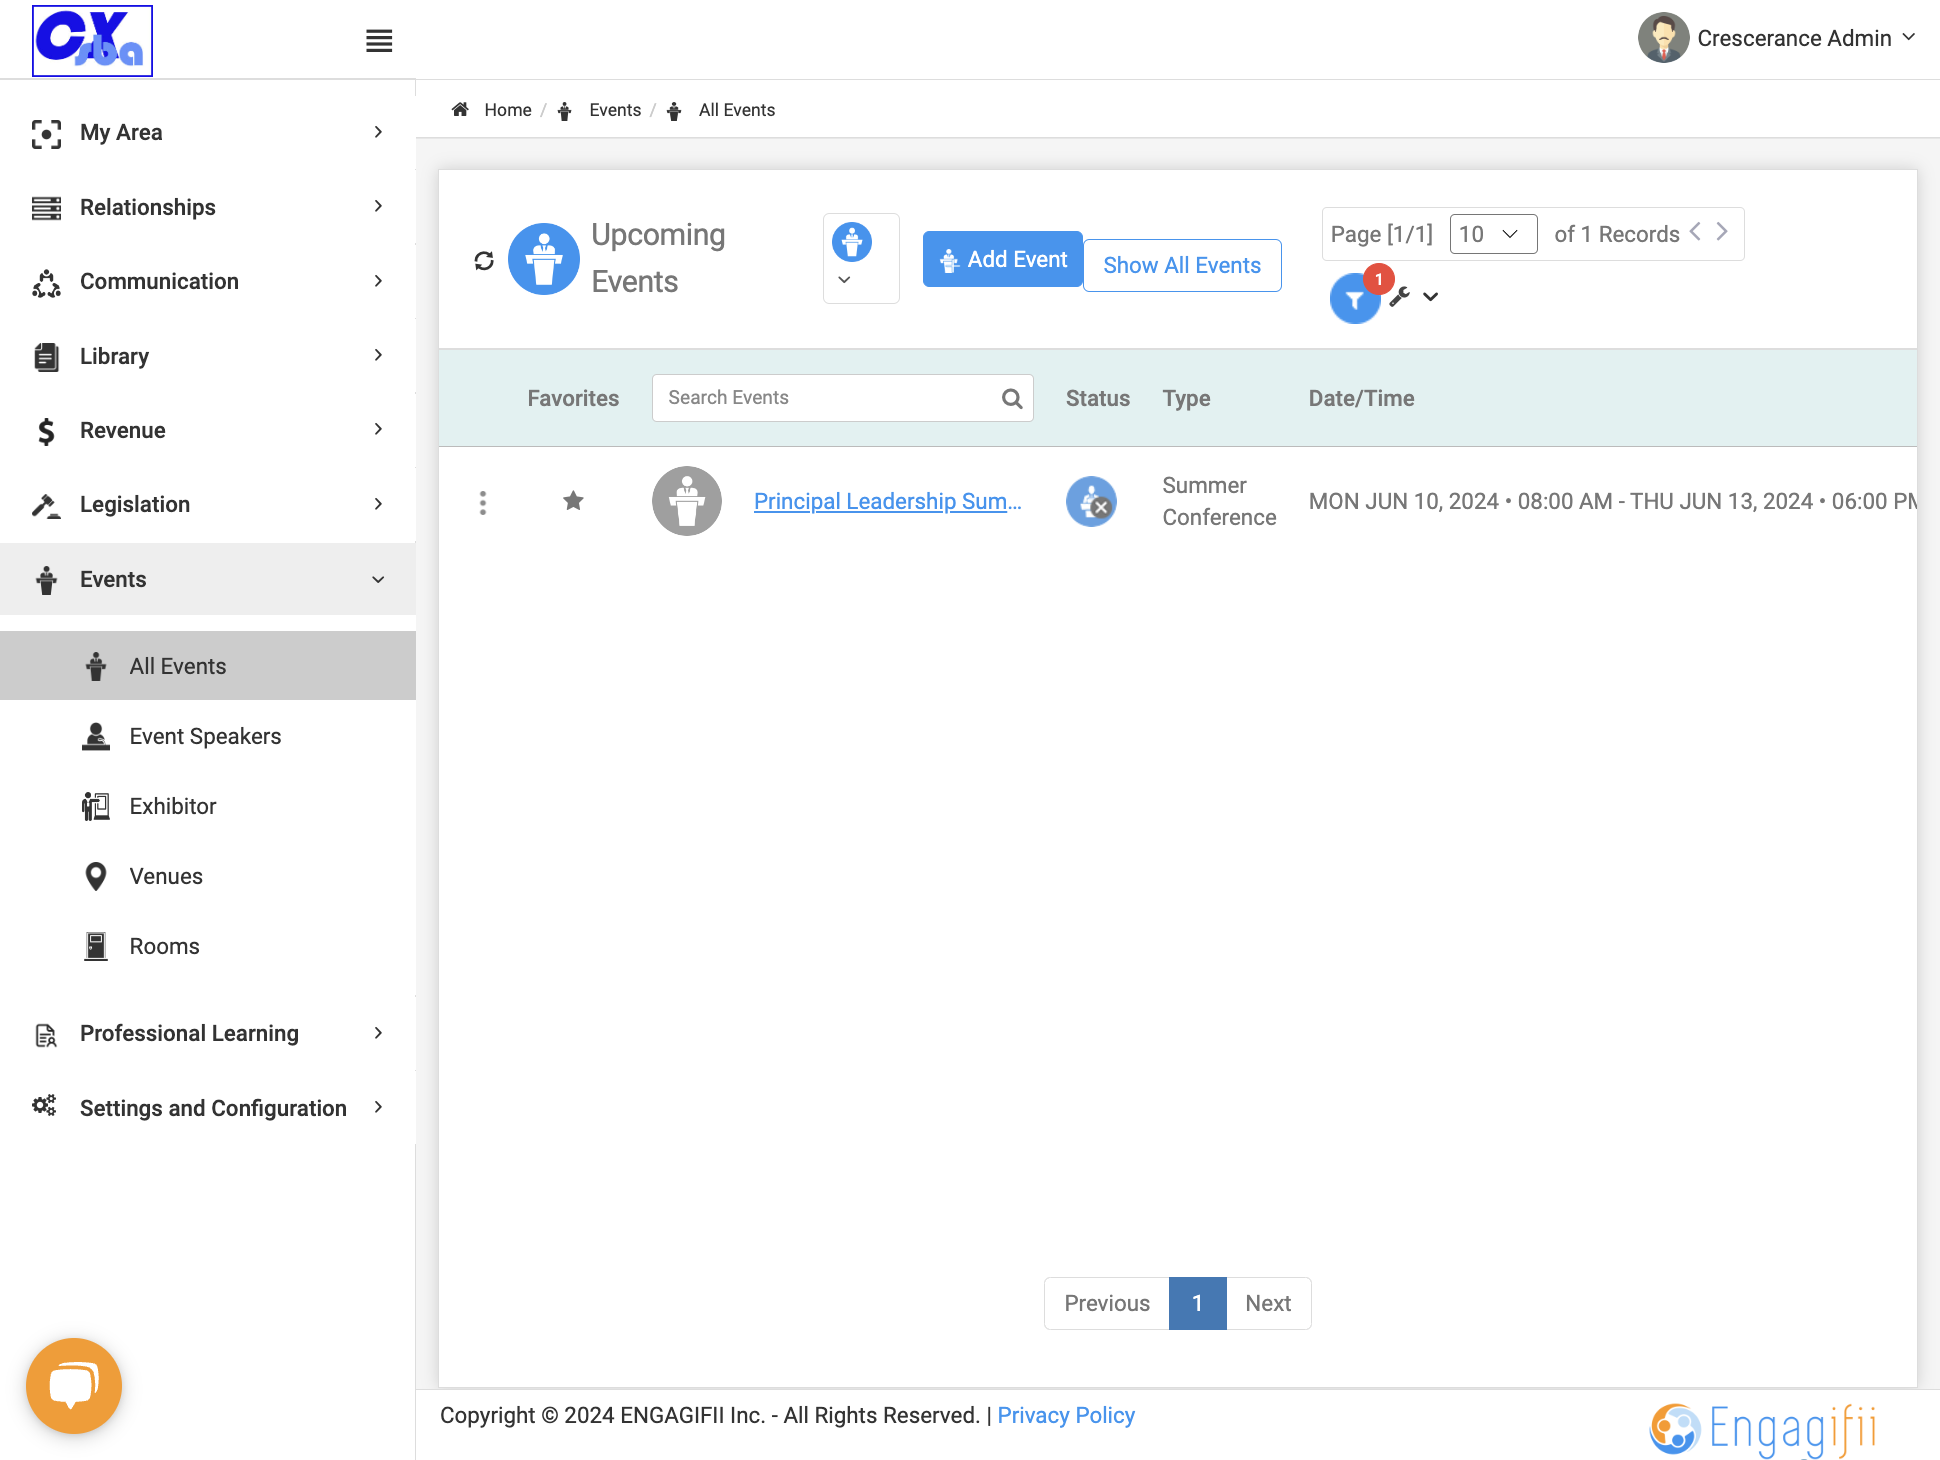Viewport: 1940px width, 1460px height.
Task: Open the page size 10 dropdown
Action: [1493, 234]
